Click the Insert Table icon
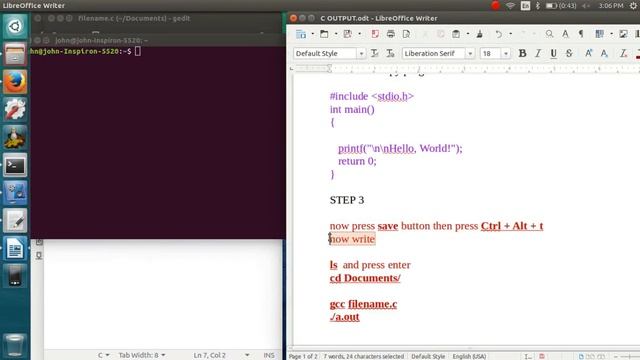This screenshot has width=640, height=360. (600, 34)
